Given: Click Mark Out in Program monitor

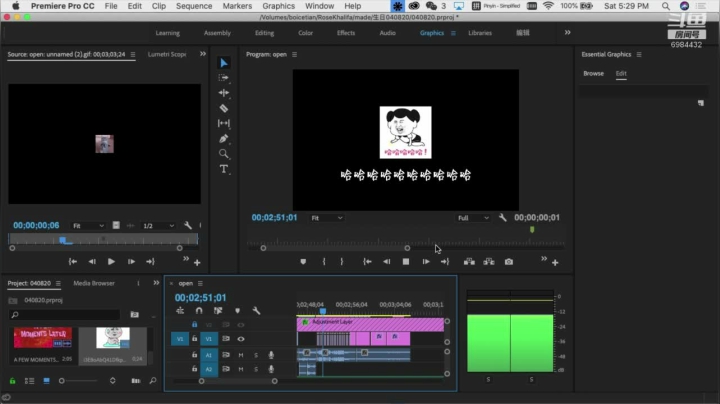Looking at the screenshot, I should point(342,262).
